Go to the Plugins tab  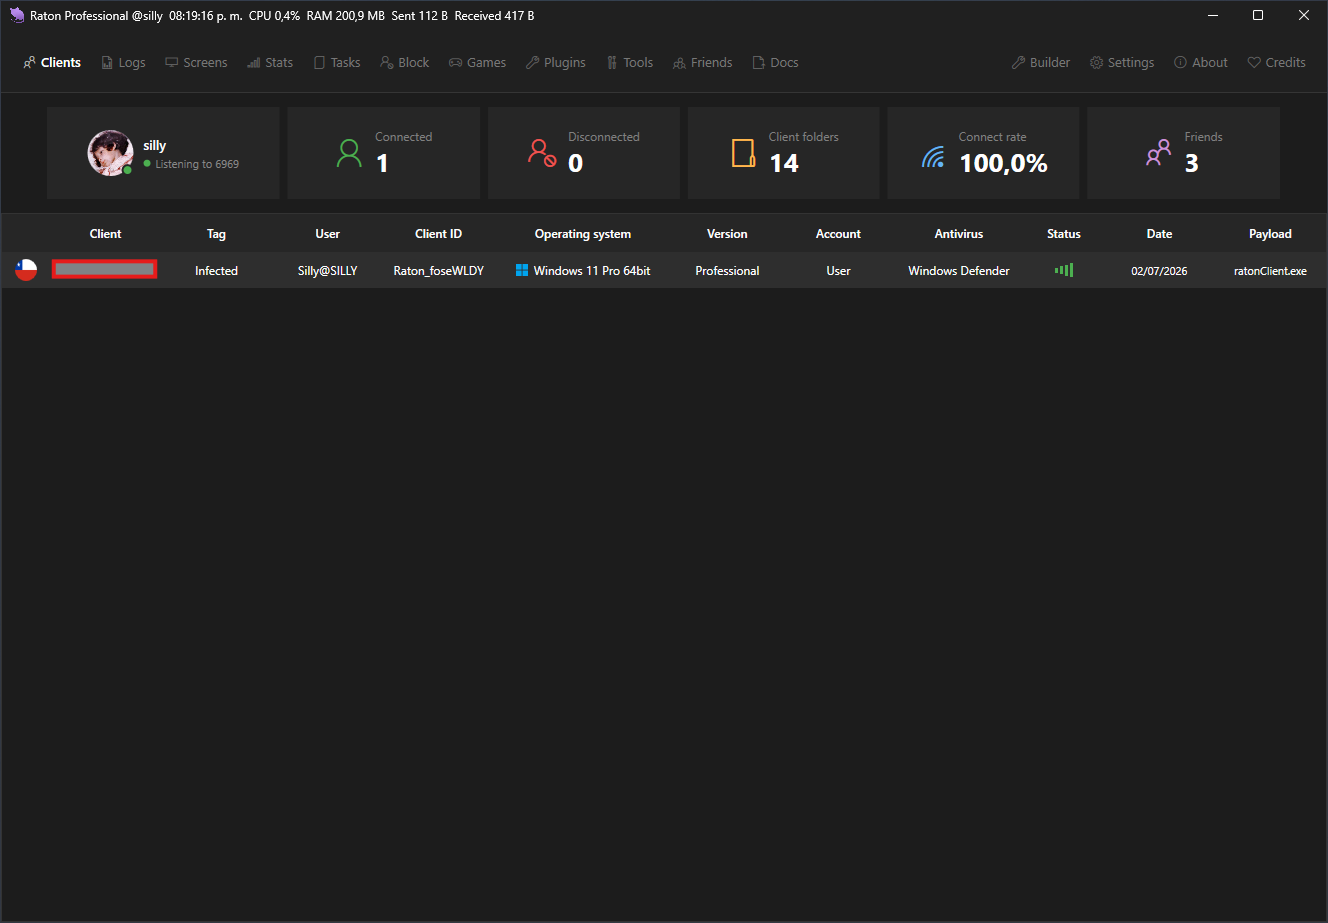[x=556, y=62]
